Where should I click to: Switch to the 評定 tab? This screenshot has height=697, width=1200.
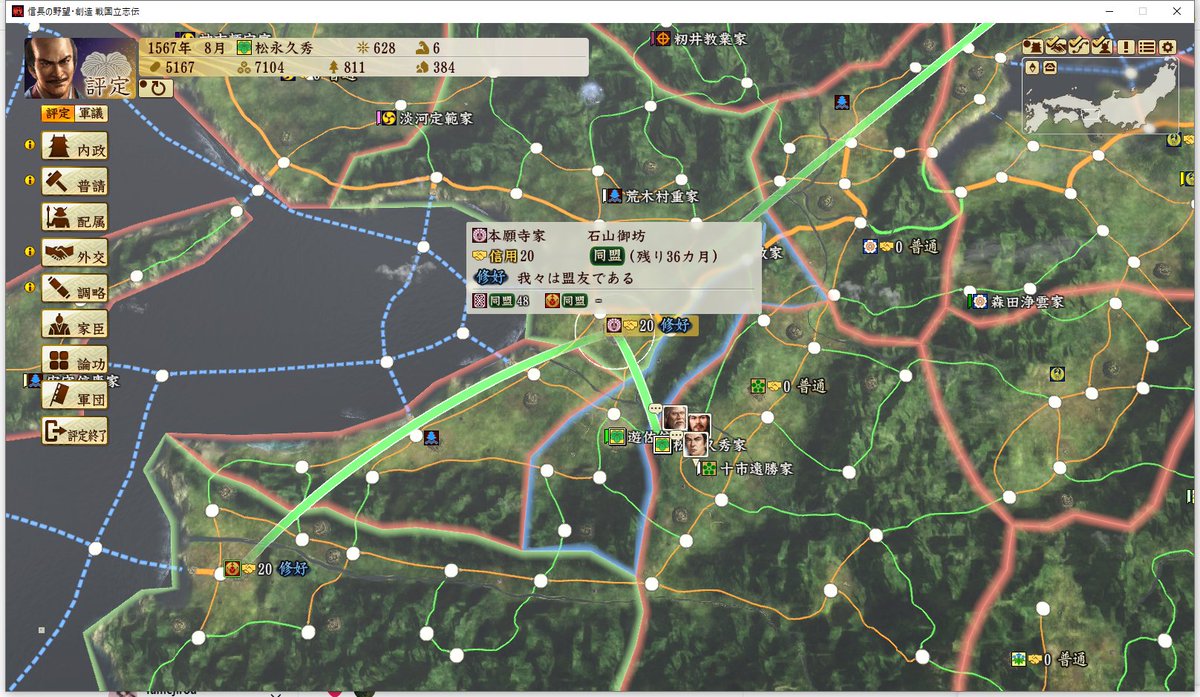(x=58, y=114)
